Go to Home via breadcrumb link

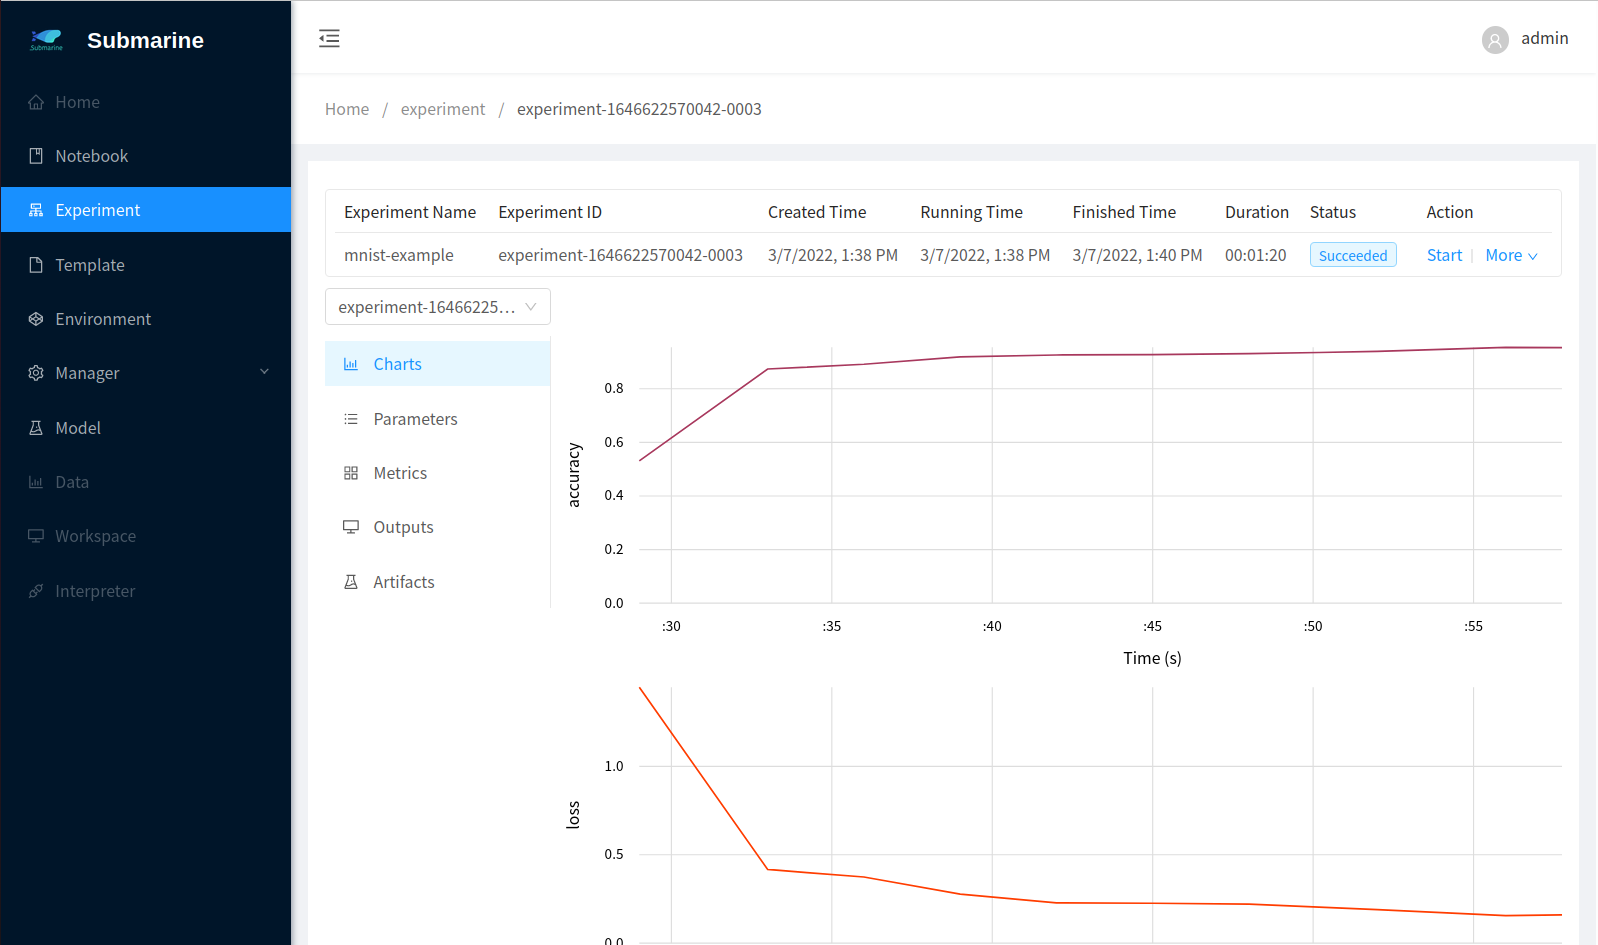[x=347, y=109]
